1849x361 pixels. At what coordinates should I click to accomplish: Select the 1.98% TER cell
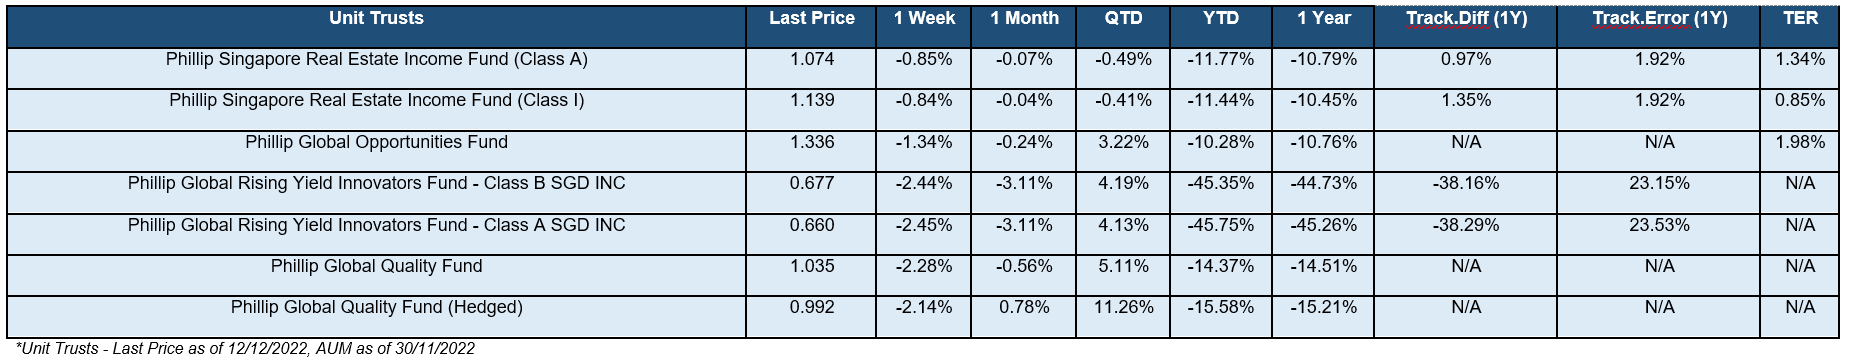pyautogui.click(x=1800, y=142)
